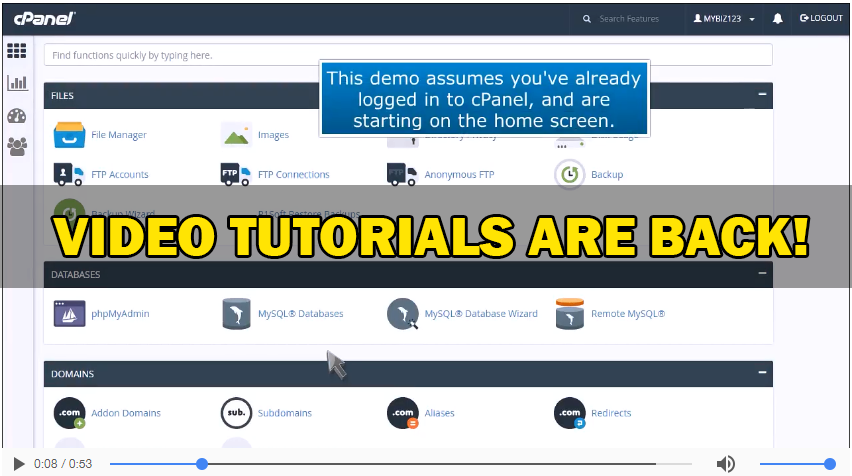Viewport: 852px width, 476px height.
Task: Click the search magnifier icon in header
Action: pyautogui.click(x=587, y=18)
